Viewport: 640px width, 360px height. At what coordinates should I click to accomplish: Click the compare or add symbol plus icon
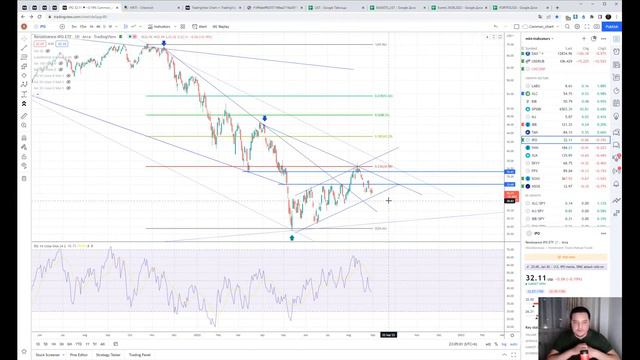[x=62, y=27]
